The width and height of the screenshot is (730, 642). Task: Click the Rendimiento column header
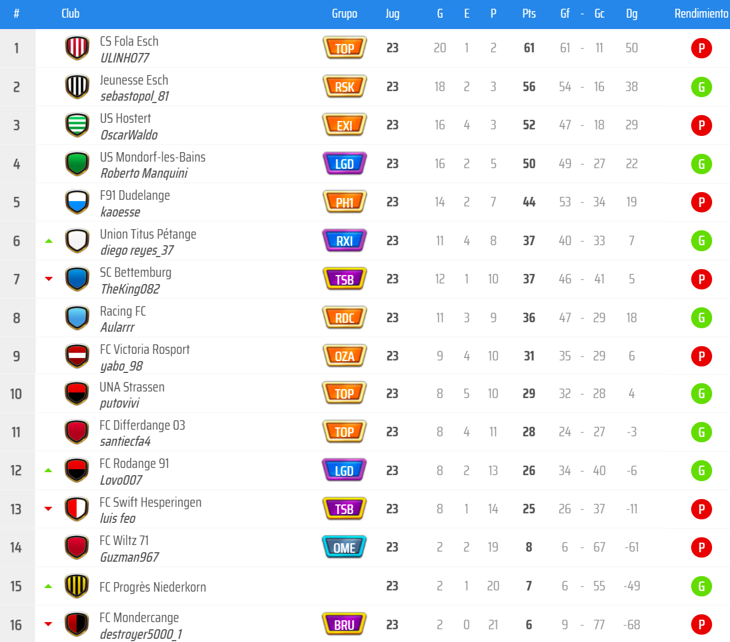(702, 14)
